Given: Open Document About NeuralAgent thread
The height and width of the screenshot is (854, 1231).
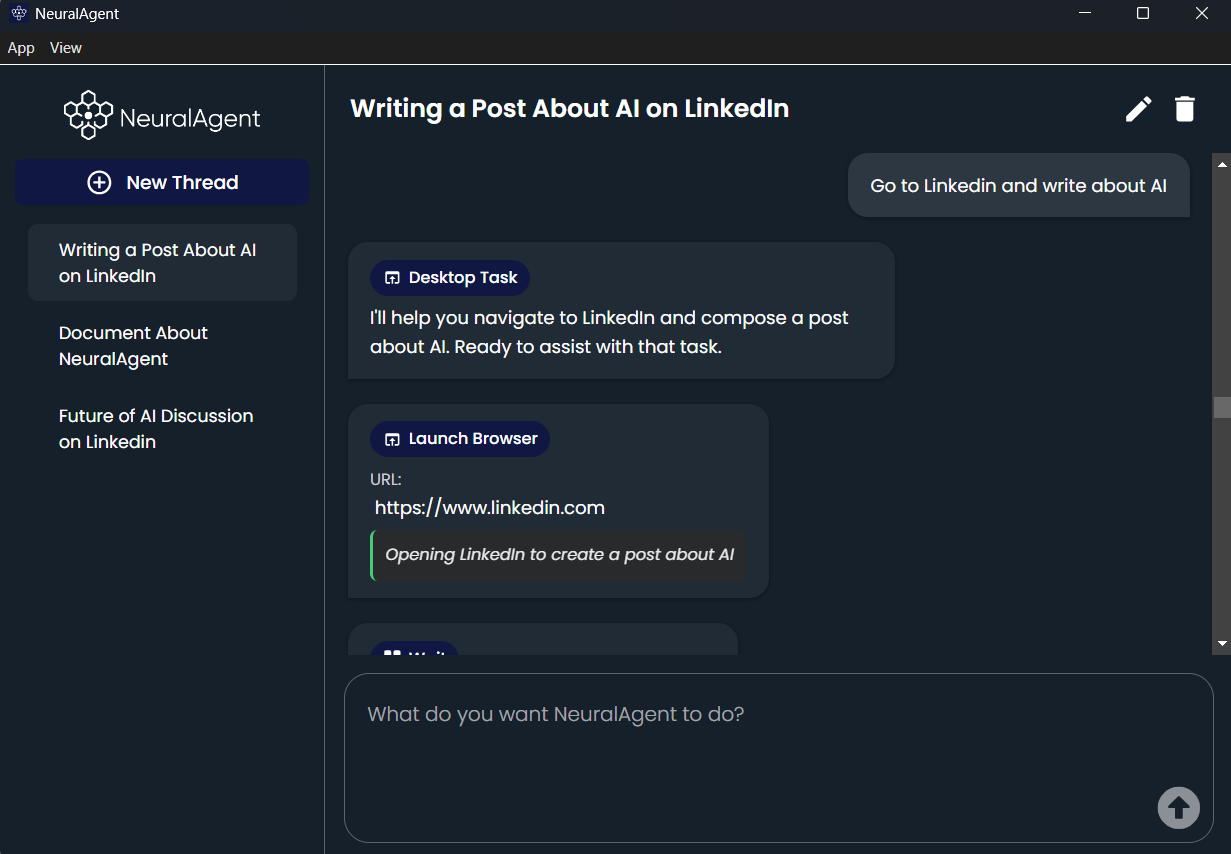Looking at the screenshot, I should (x=162, y=346).
